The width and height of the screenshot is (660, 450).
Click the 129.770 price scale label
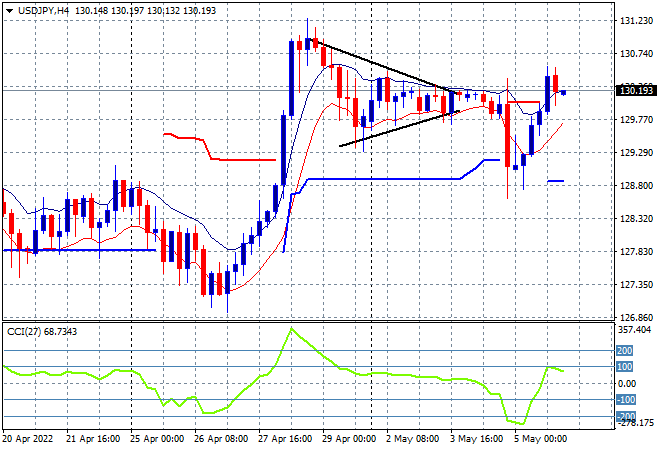point(636,120)
